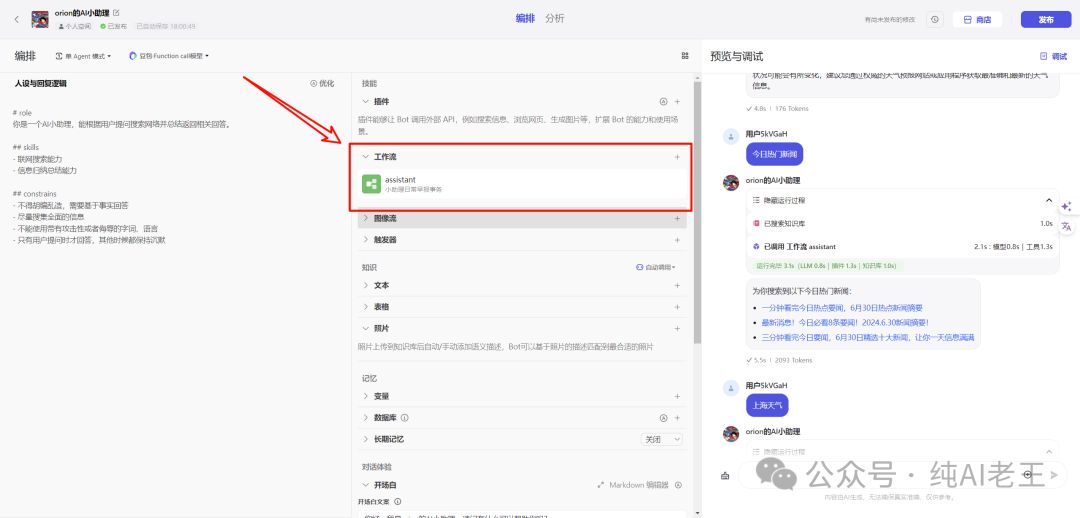Click the back arrow beside the bot name

[x=16, y=19]
